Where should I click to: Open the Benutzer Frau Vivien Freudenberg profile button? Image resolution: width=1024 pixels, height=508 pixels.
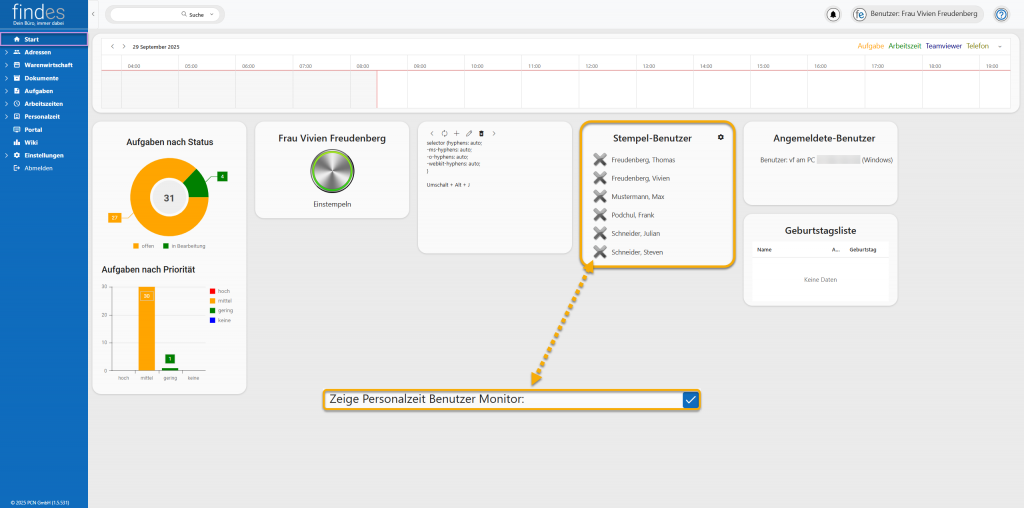click(x=916, y=15)
